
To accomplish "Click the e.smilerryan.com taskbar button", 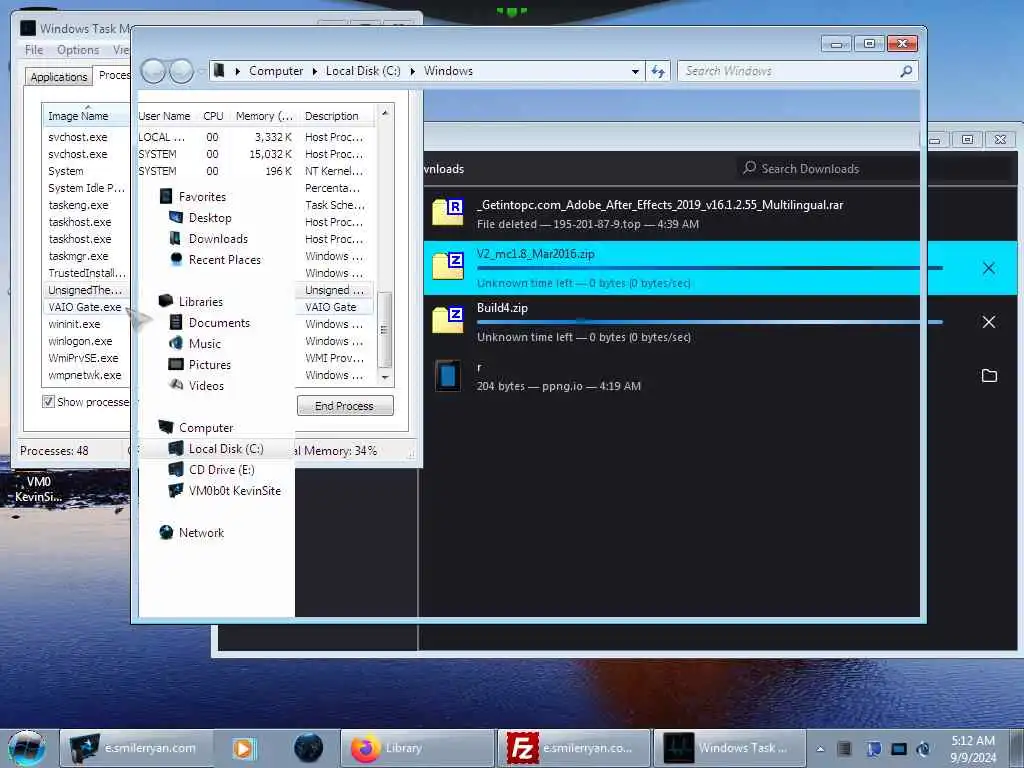I will (136, 748).
